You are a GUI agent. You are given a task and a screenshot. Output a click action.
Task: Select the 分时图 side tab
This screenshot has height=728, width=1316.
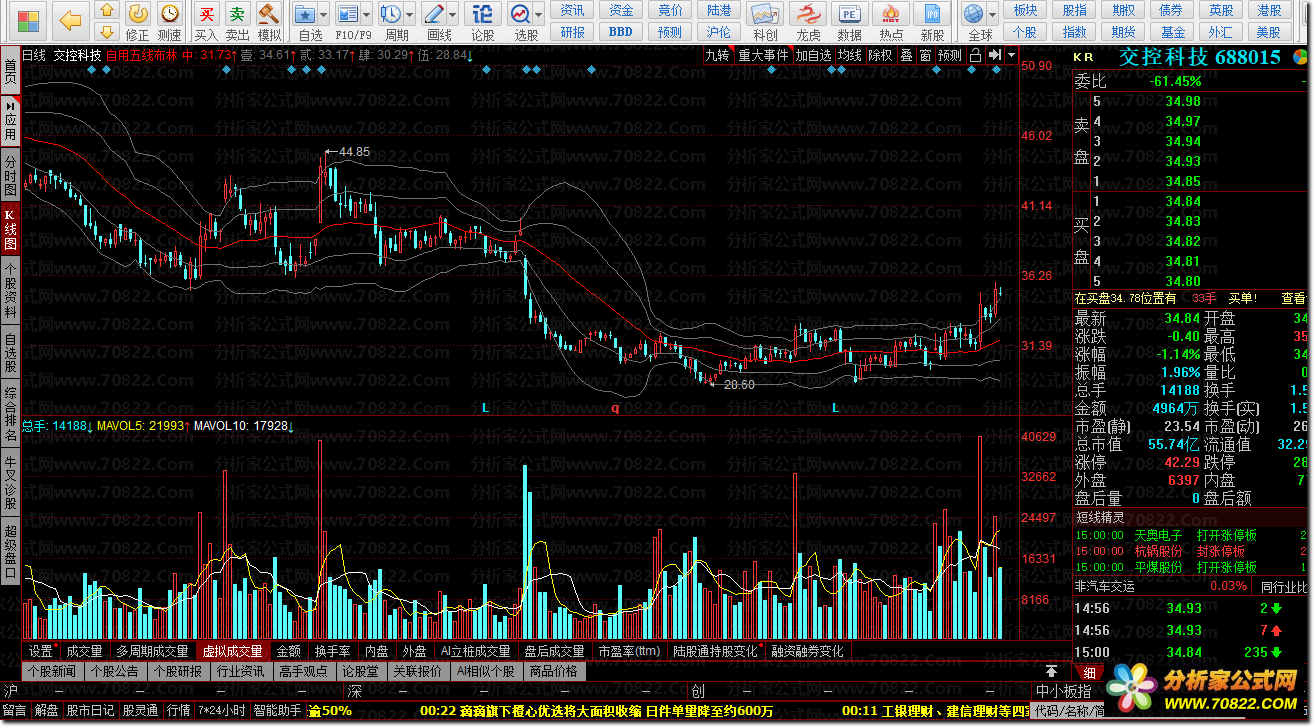pos(10,175)
